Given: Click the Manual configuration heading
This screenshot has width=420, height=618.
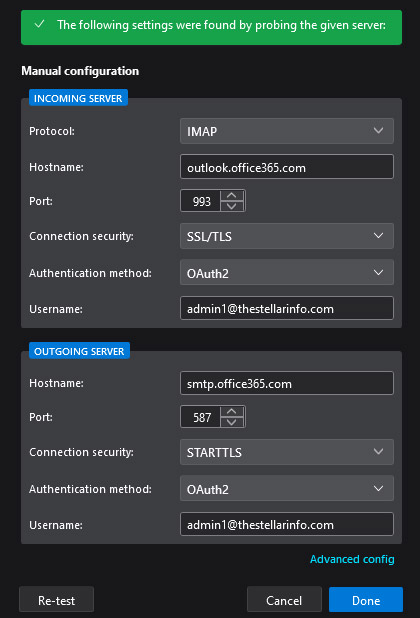Looking at the screenshot, I should (80, 71).
